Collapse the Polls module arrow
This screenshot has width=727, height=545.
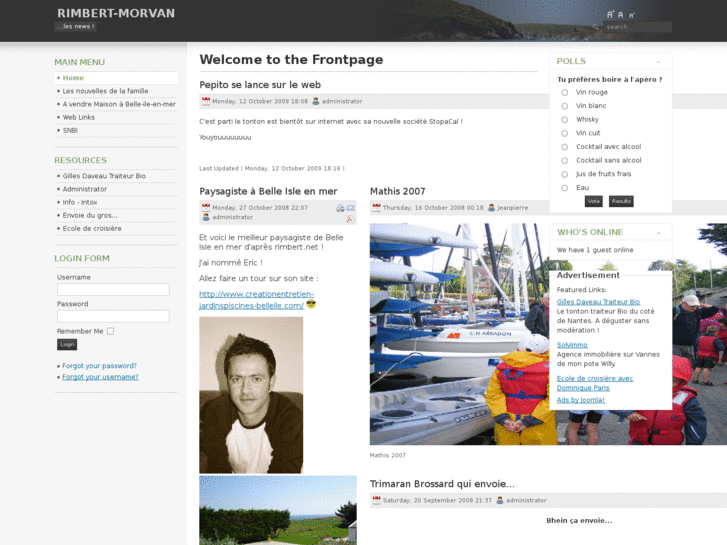(658, 62)
